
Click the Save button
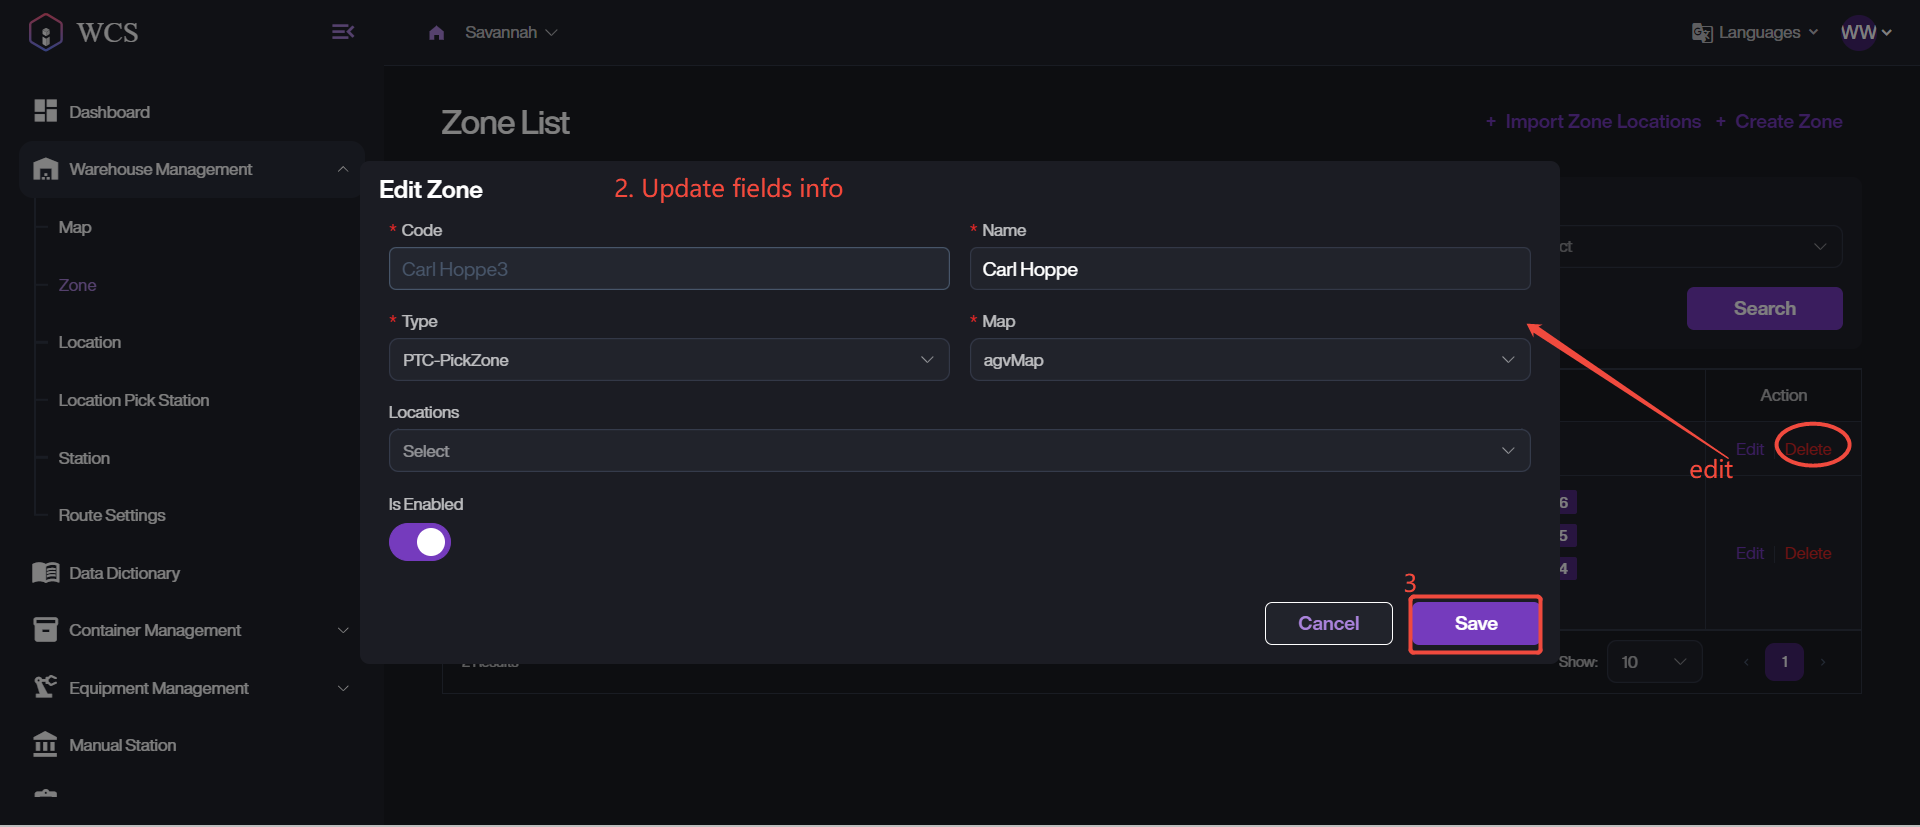1475,624
